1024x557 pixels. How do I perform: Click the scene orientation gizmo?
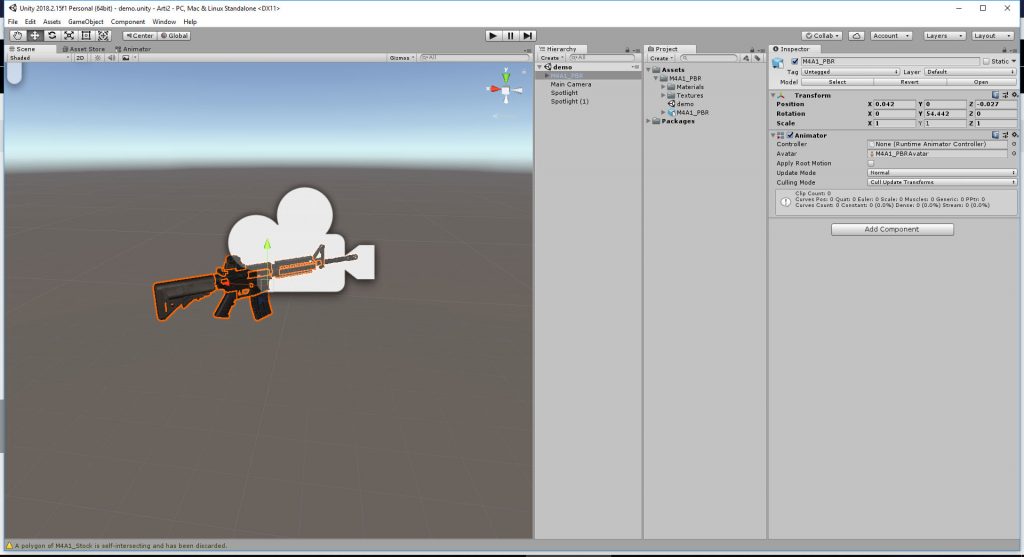pos(505,89)
